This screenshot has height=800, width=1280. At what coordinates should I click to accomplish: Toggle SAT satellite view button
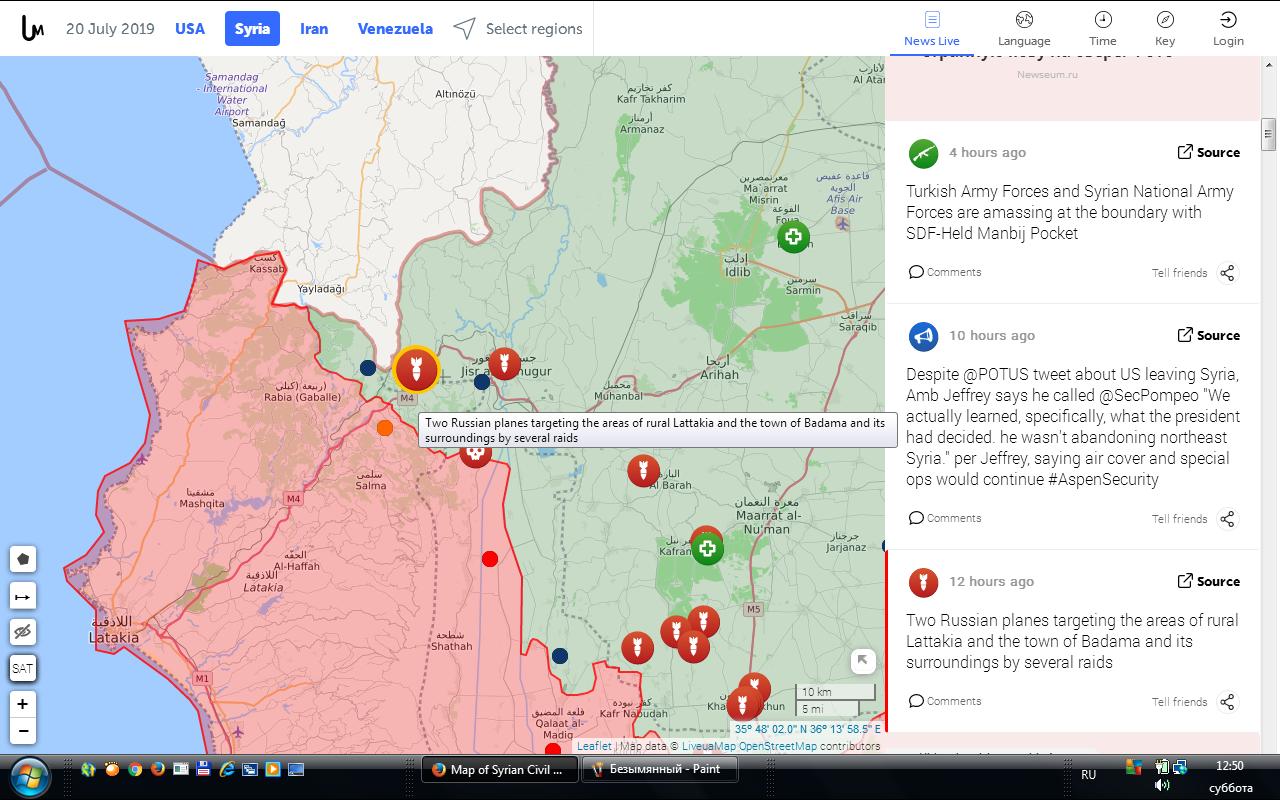[x=23, y=668]
